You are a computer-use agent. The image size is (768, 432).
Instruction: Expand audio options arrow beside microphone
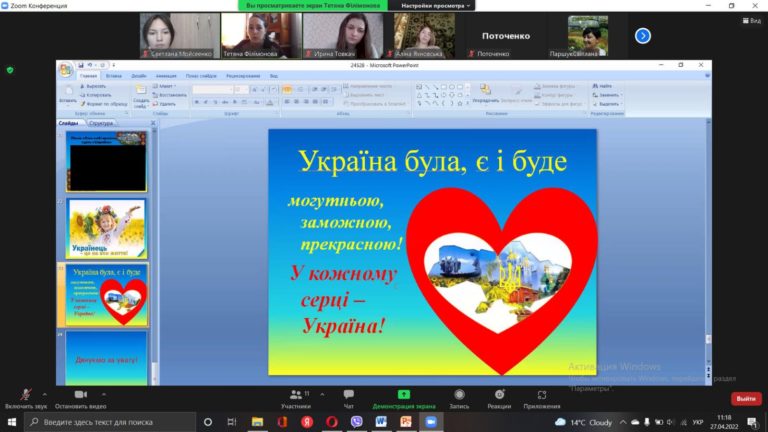44,392
